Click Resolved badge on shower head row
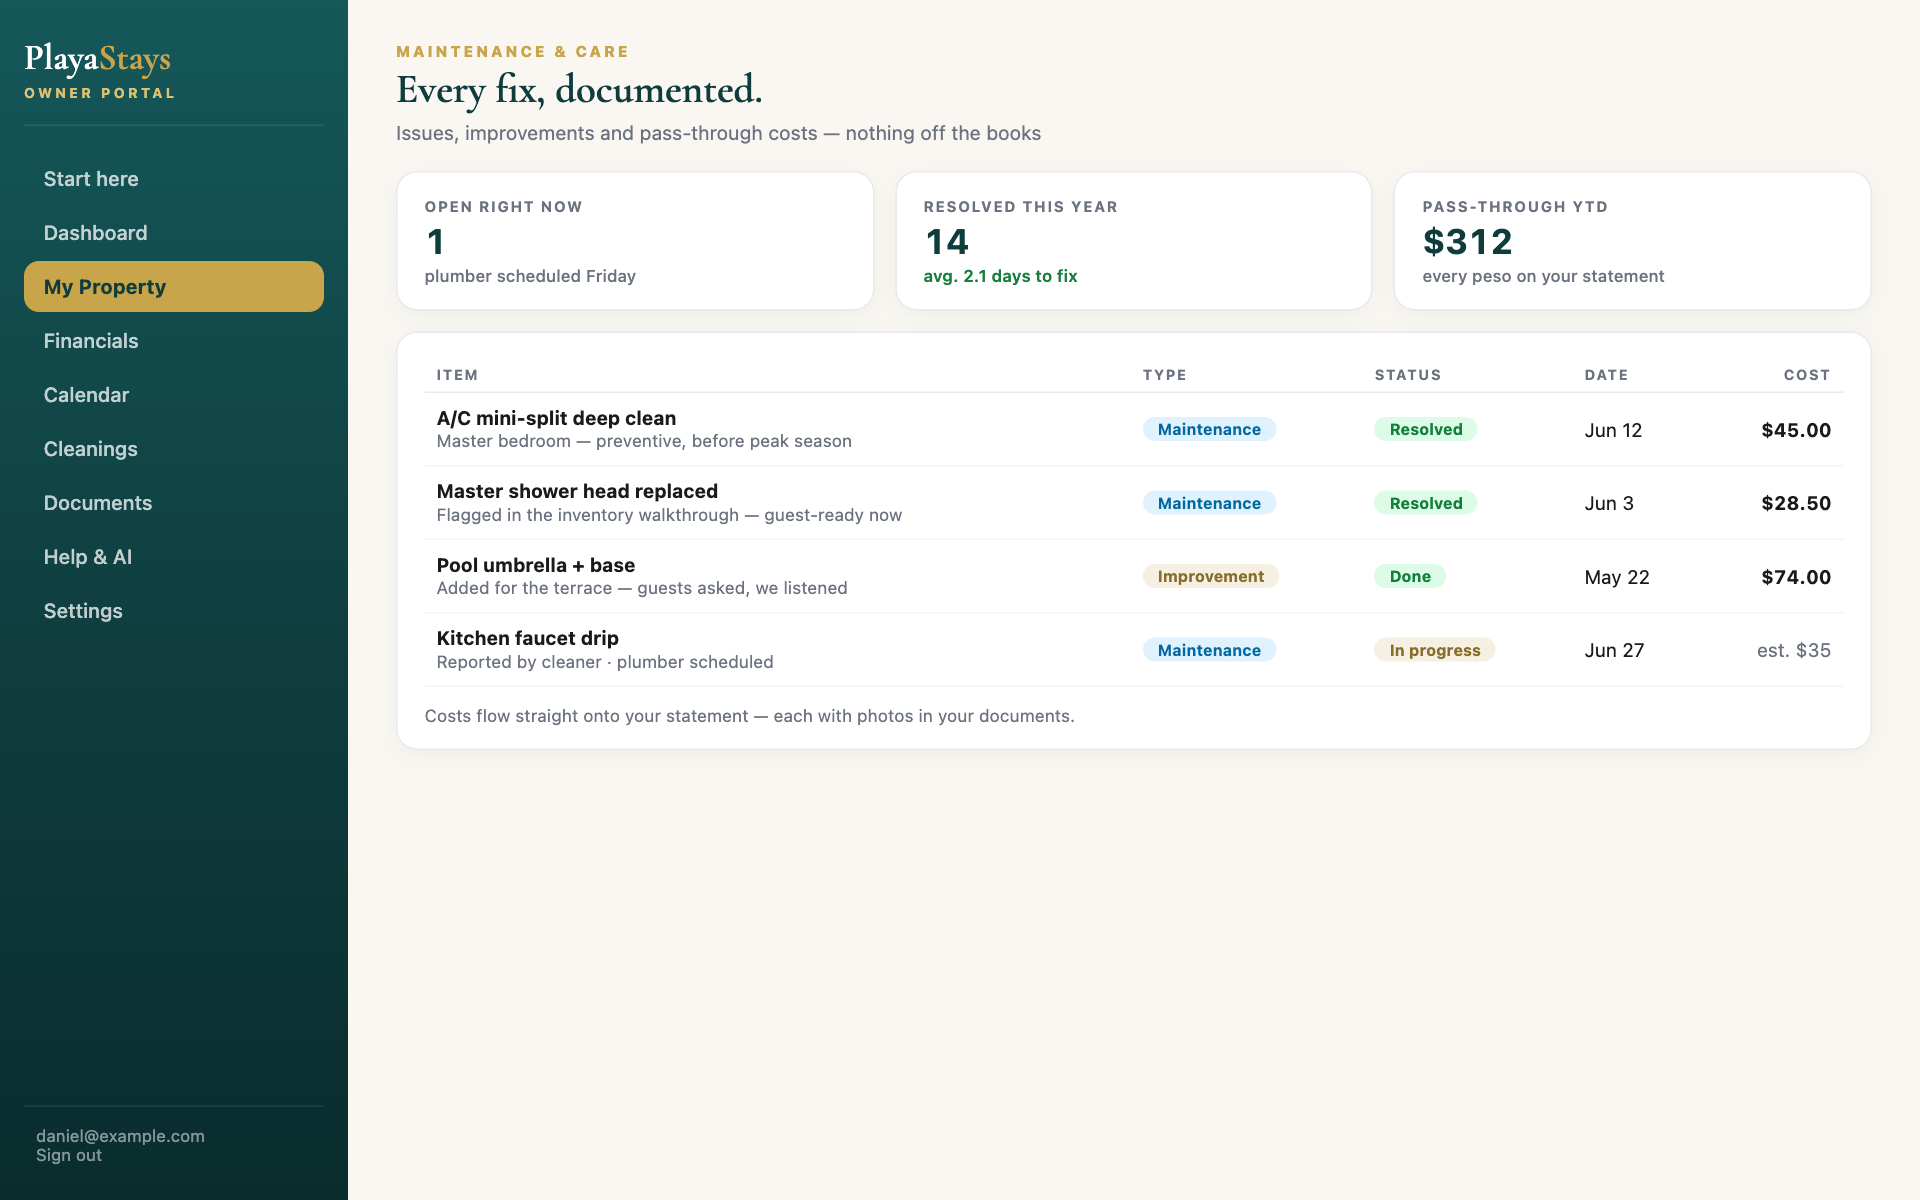 coord(1426,503)
